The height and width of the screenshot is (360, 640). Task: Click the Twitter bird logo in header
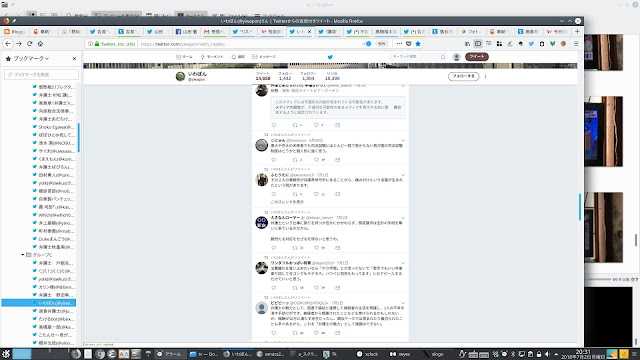pos(330,57)
